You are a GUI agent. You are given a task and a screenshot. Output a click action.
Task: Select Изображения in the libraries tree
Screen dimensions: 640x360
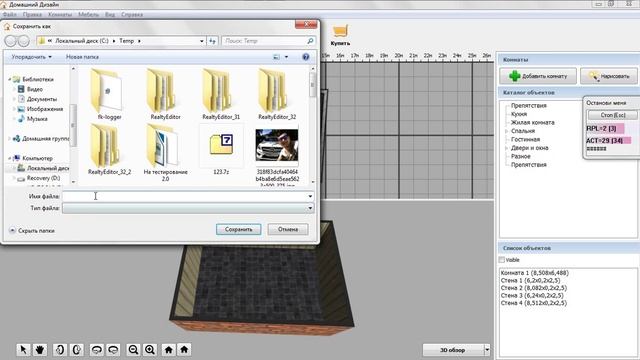[x=44, y=109]
